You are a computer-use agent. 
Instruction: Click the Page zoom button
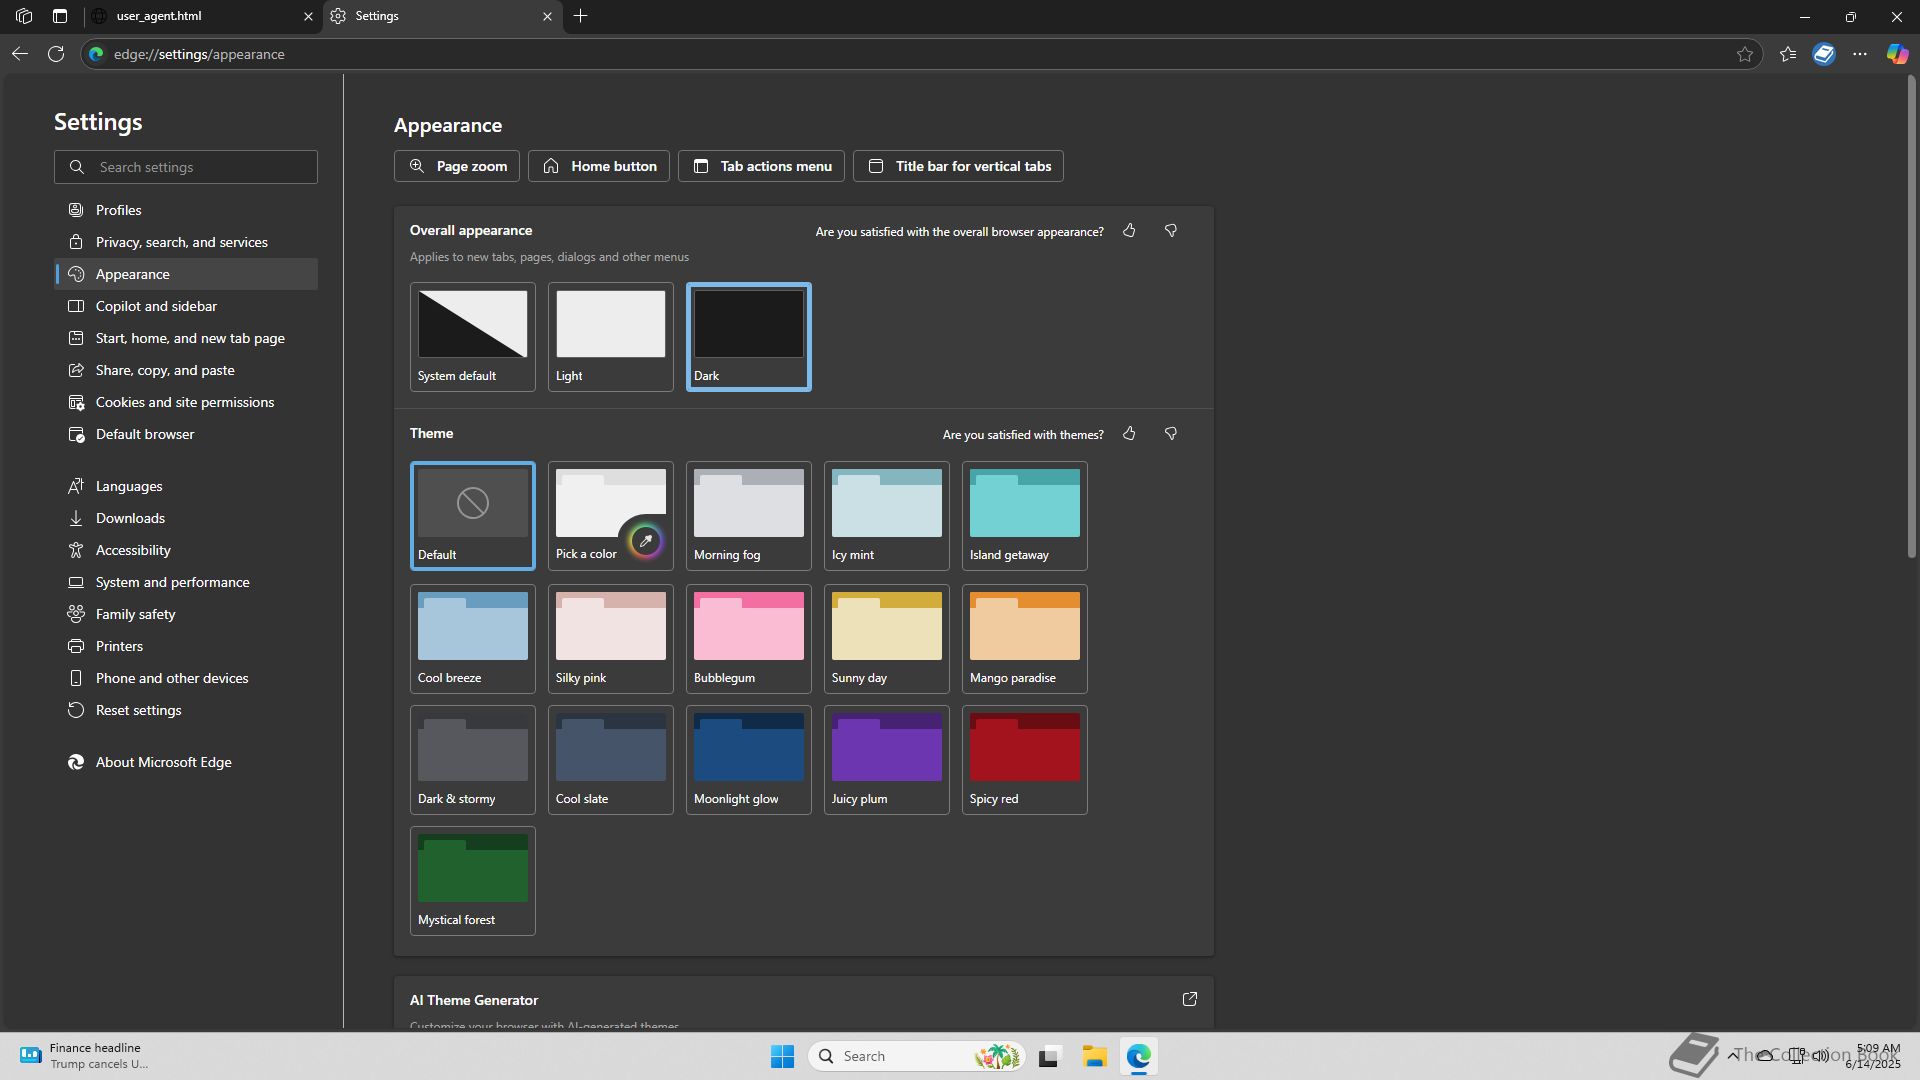tap(457, 166)
